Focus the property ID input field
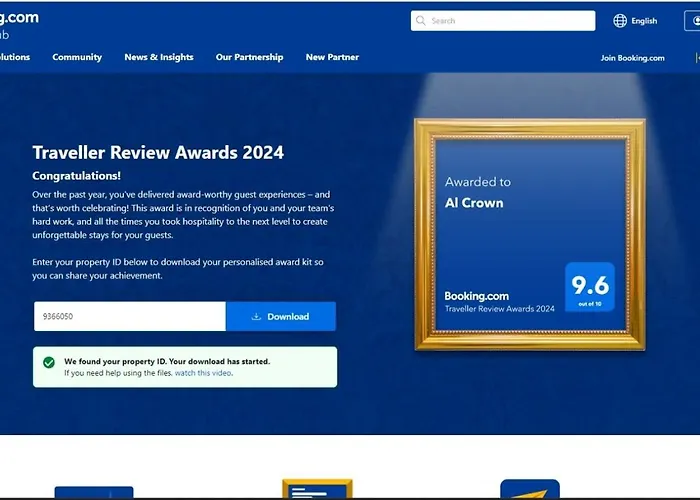Viewport: 700px width, 500px height. [x=130, y=317]
